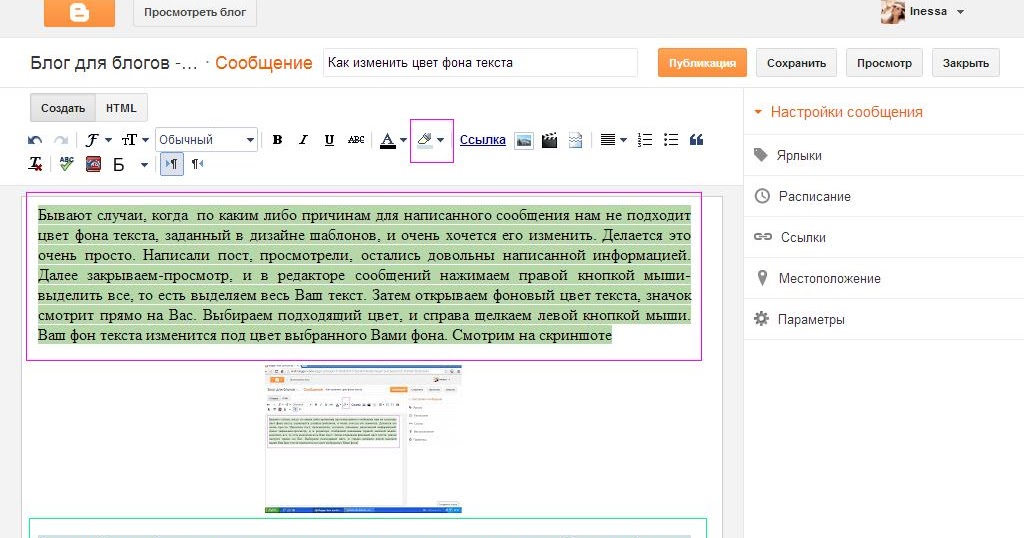
Task: Click the Закрыть close button
Action: point(965,63)
